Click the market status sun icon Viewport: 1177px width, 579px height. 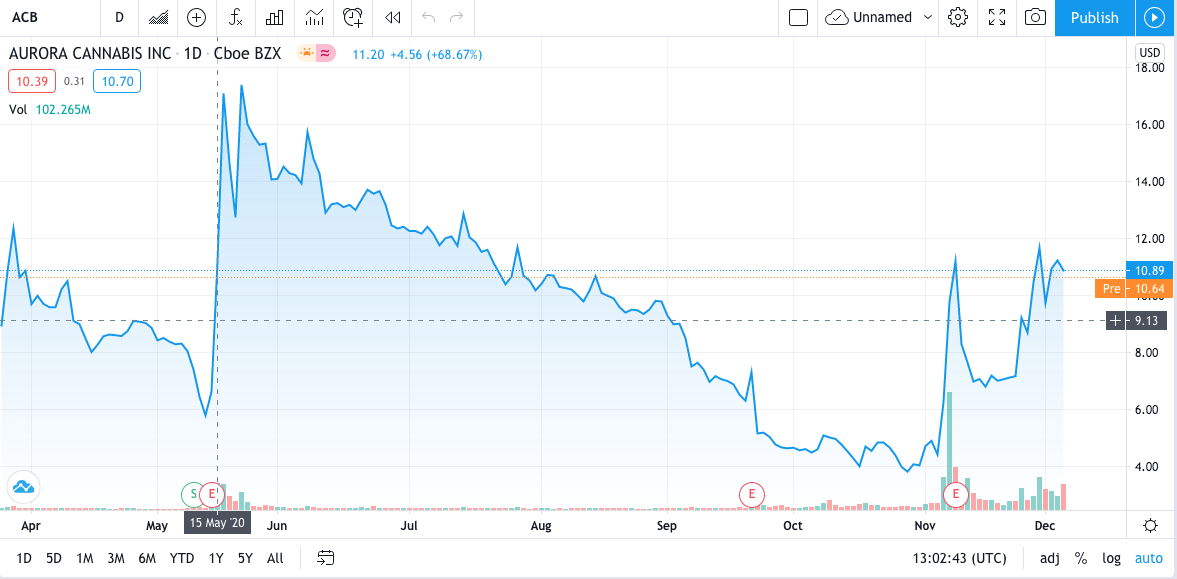(306, 53)
